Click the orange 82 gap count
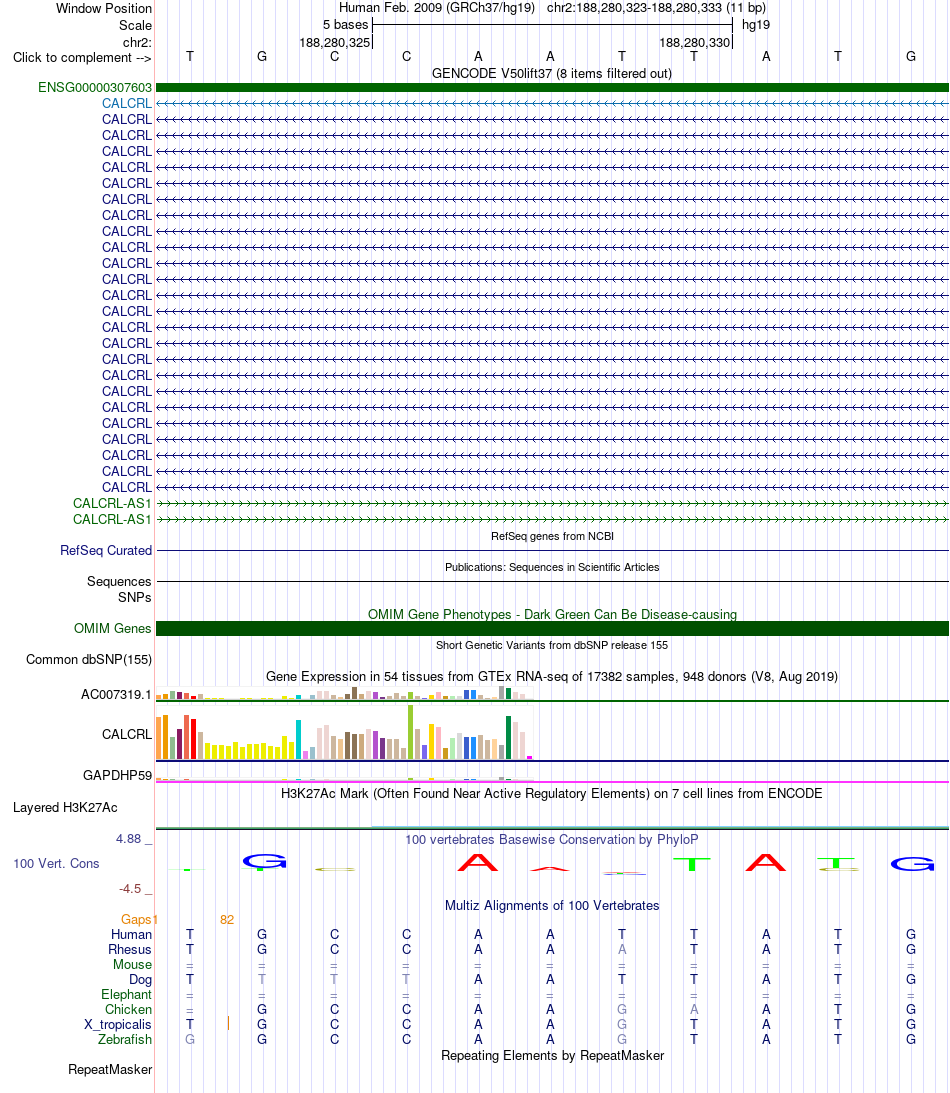This screenshot has height=1093, width=950. pyautogui.click(x=227, y=919)
